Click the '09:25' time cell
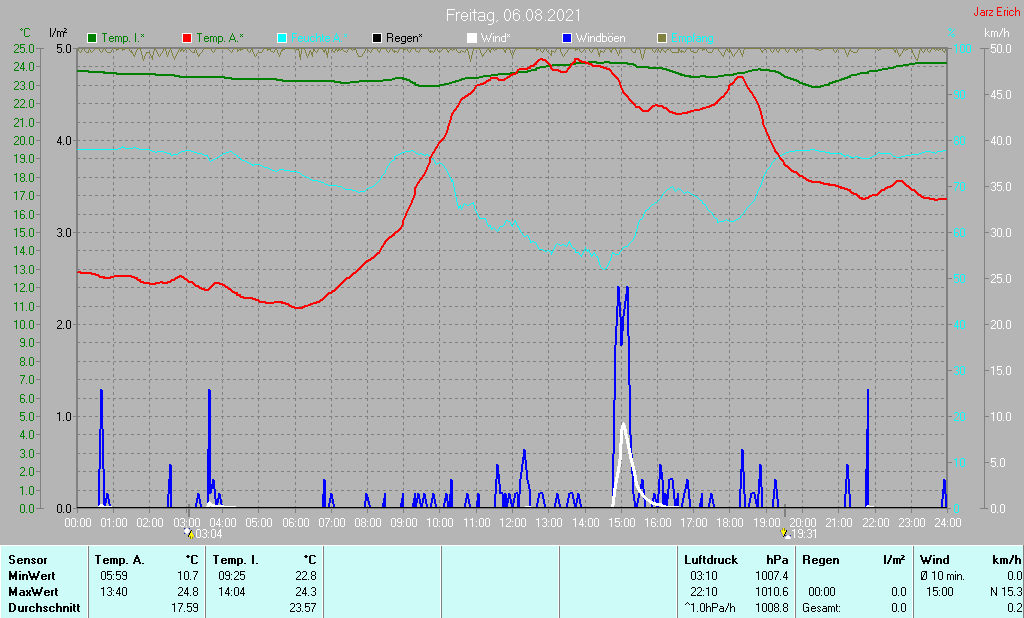Screen dimensions: 1024x618 click(x=232, y=576)
